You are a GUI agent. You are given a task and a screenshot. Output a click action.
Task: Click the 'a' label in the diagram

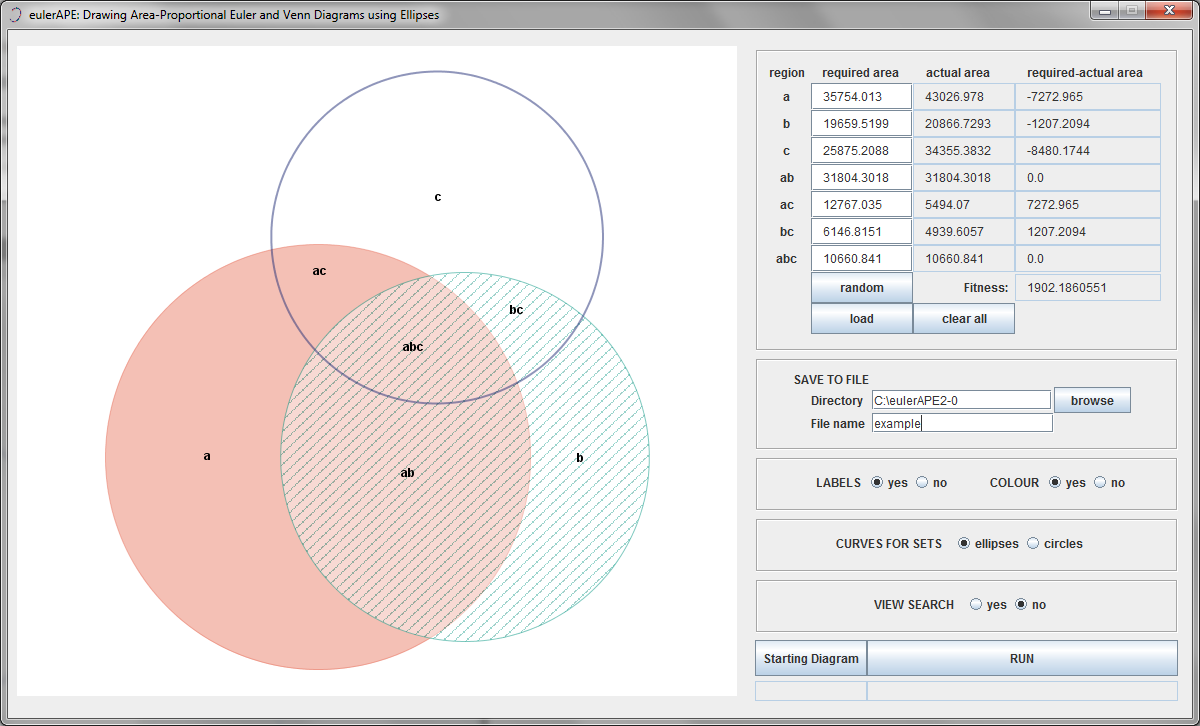click(207, 456)
